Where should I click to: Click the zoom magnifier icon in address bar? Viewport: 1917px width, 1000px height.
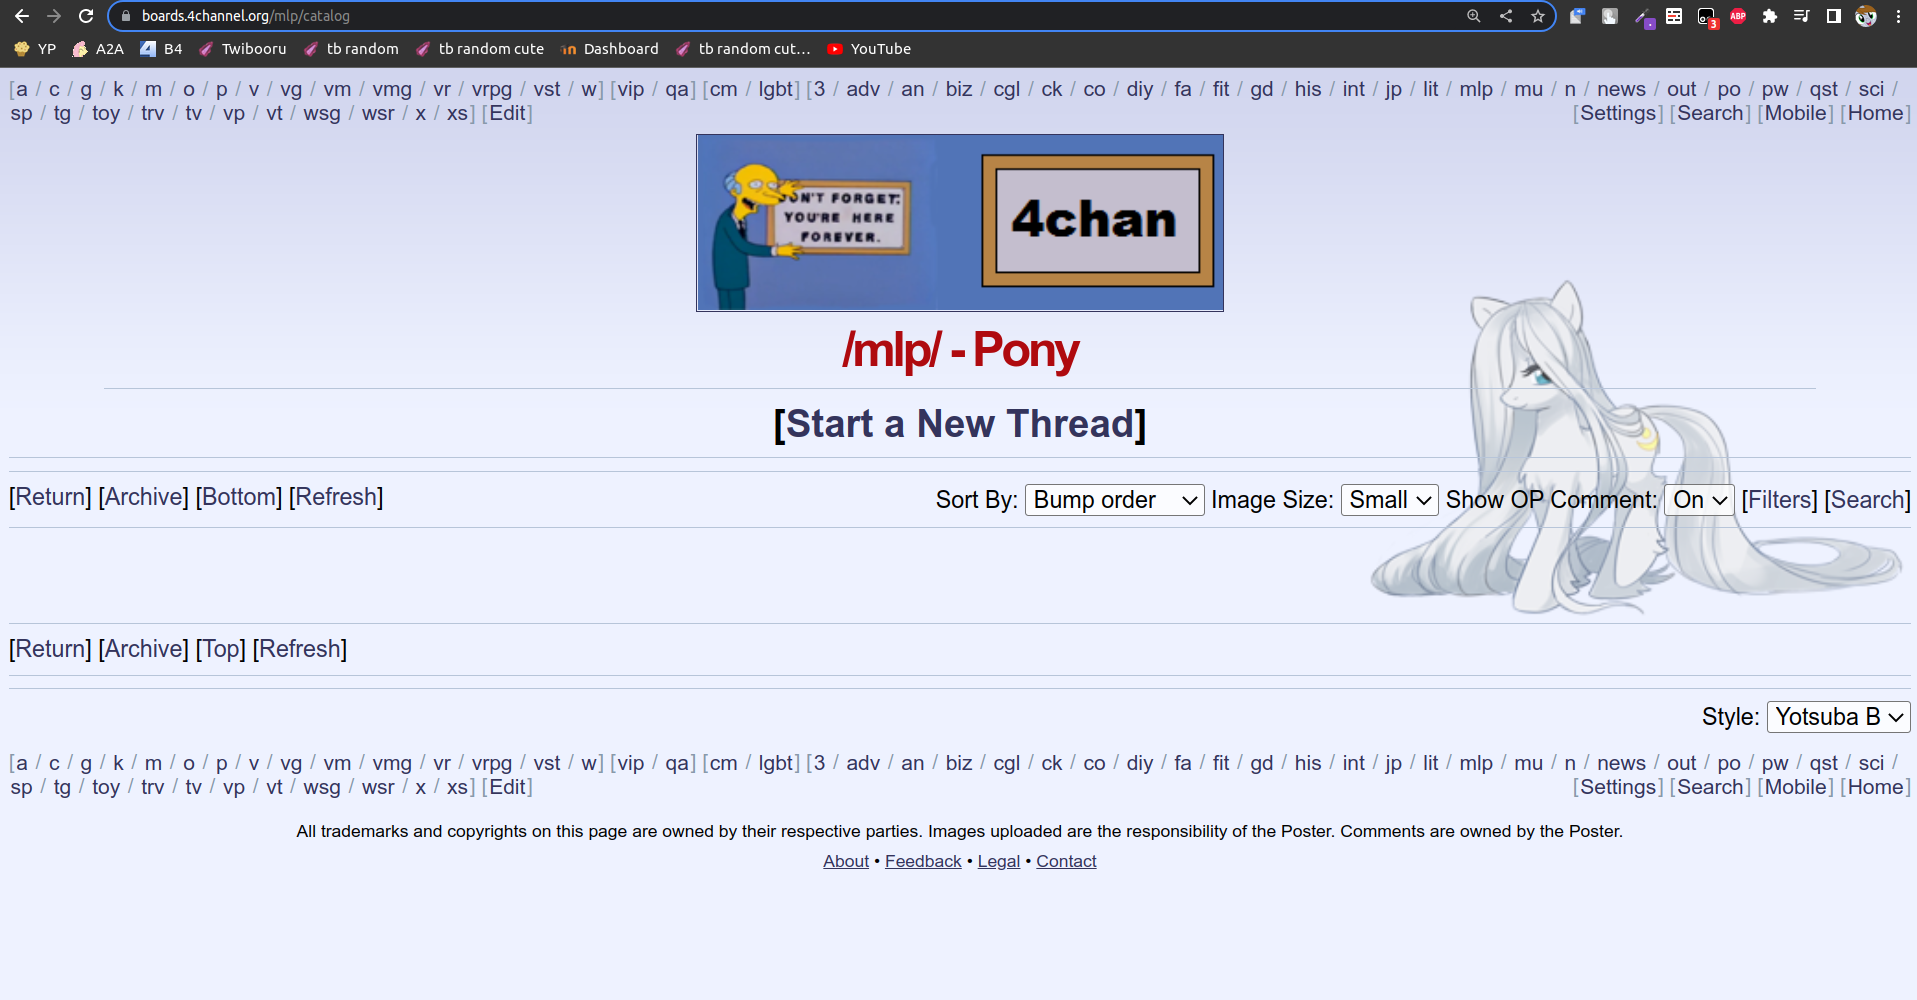coord(1474,16)
